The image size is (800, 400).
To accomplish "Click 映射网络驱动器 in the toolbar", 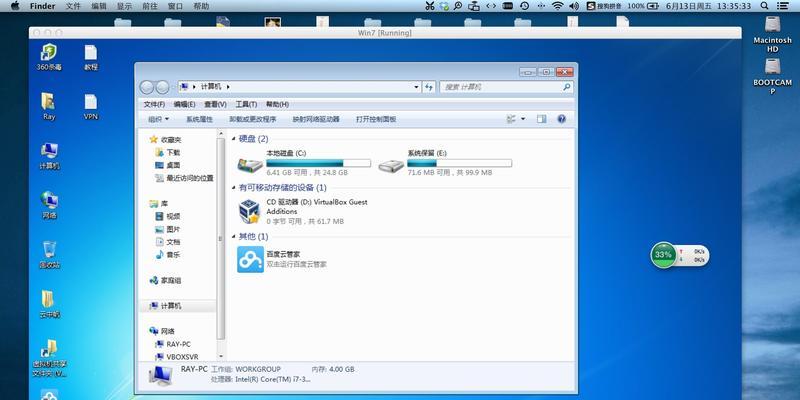I will [316, 119].
